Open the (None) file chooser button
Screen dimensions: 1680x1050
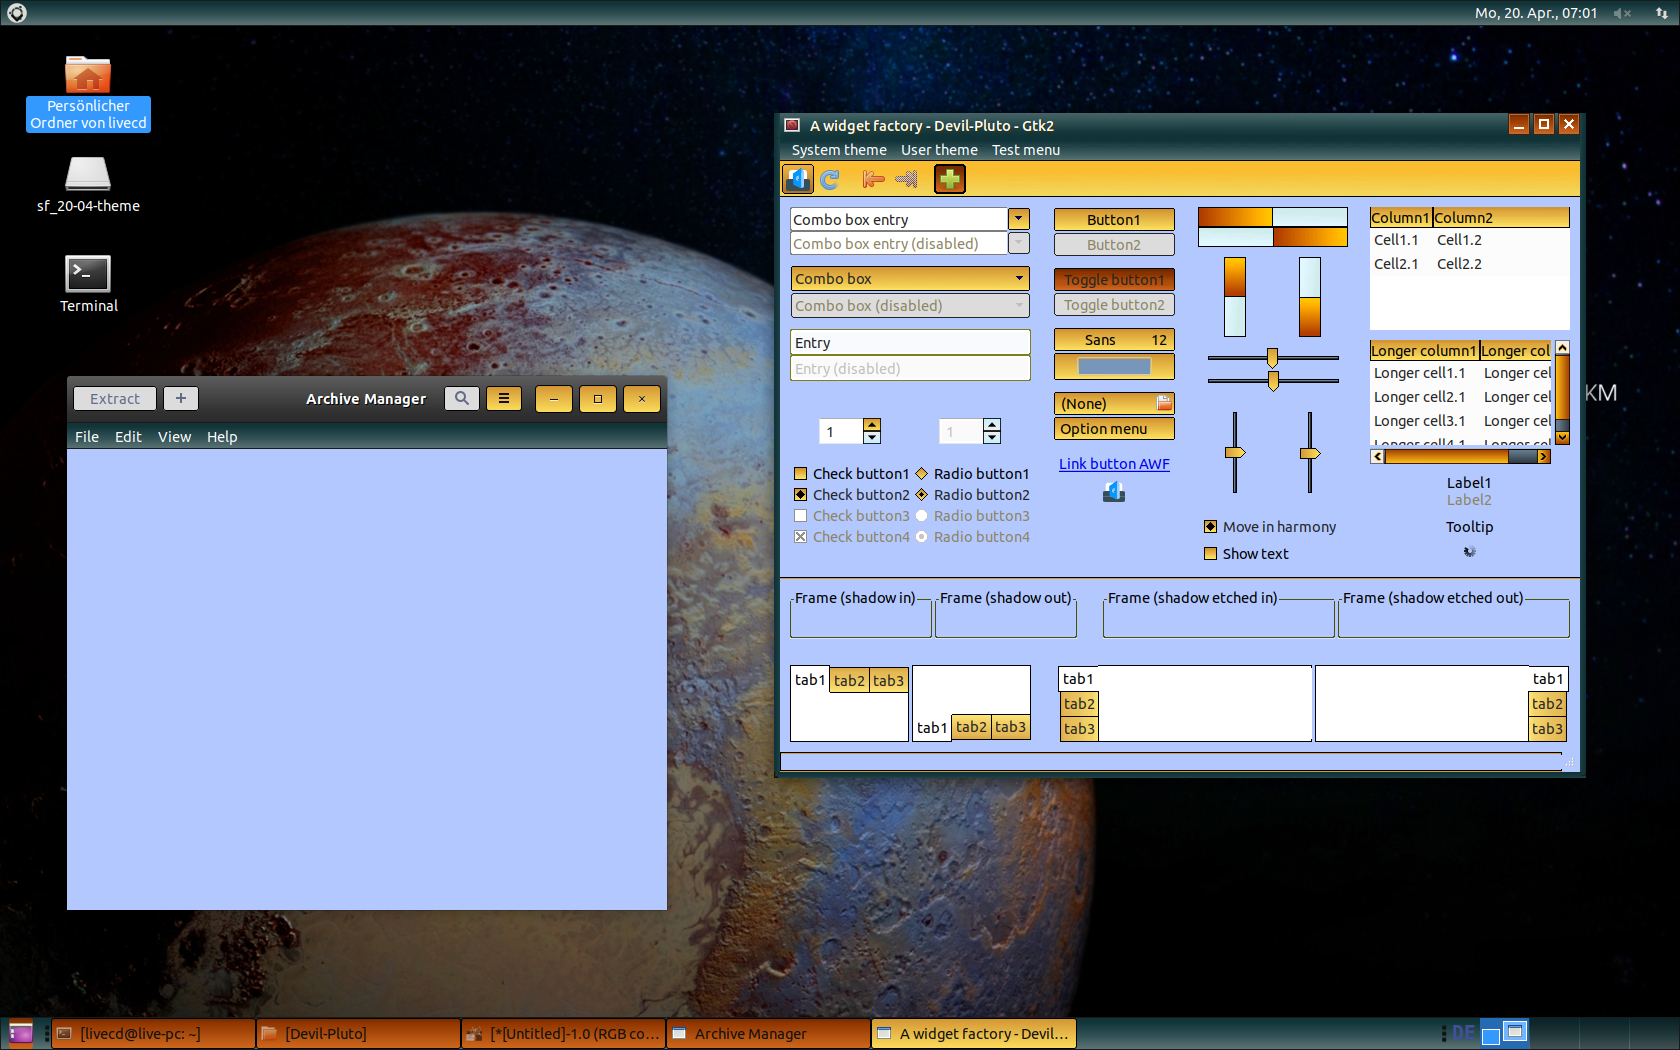(x=1114, y=404)
